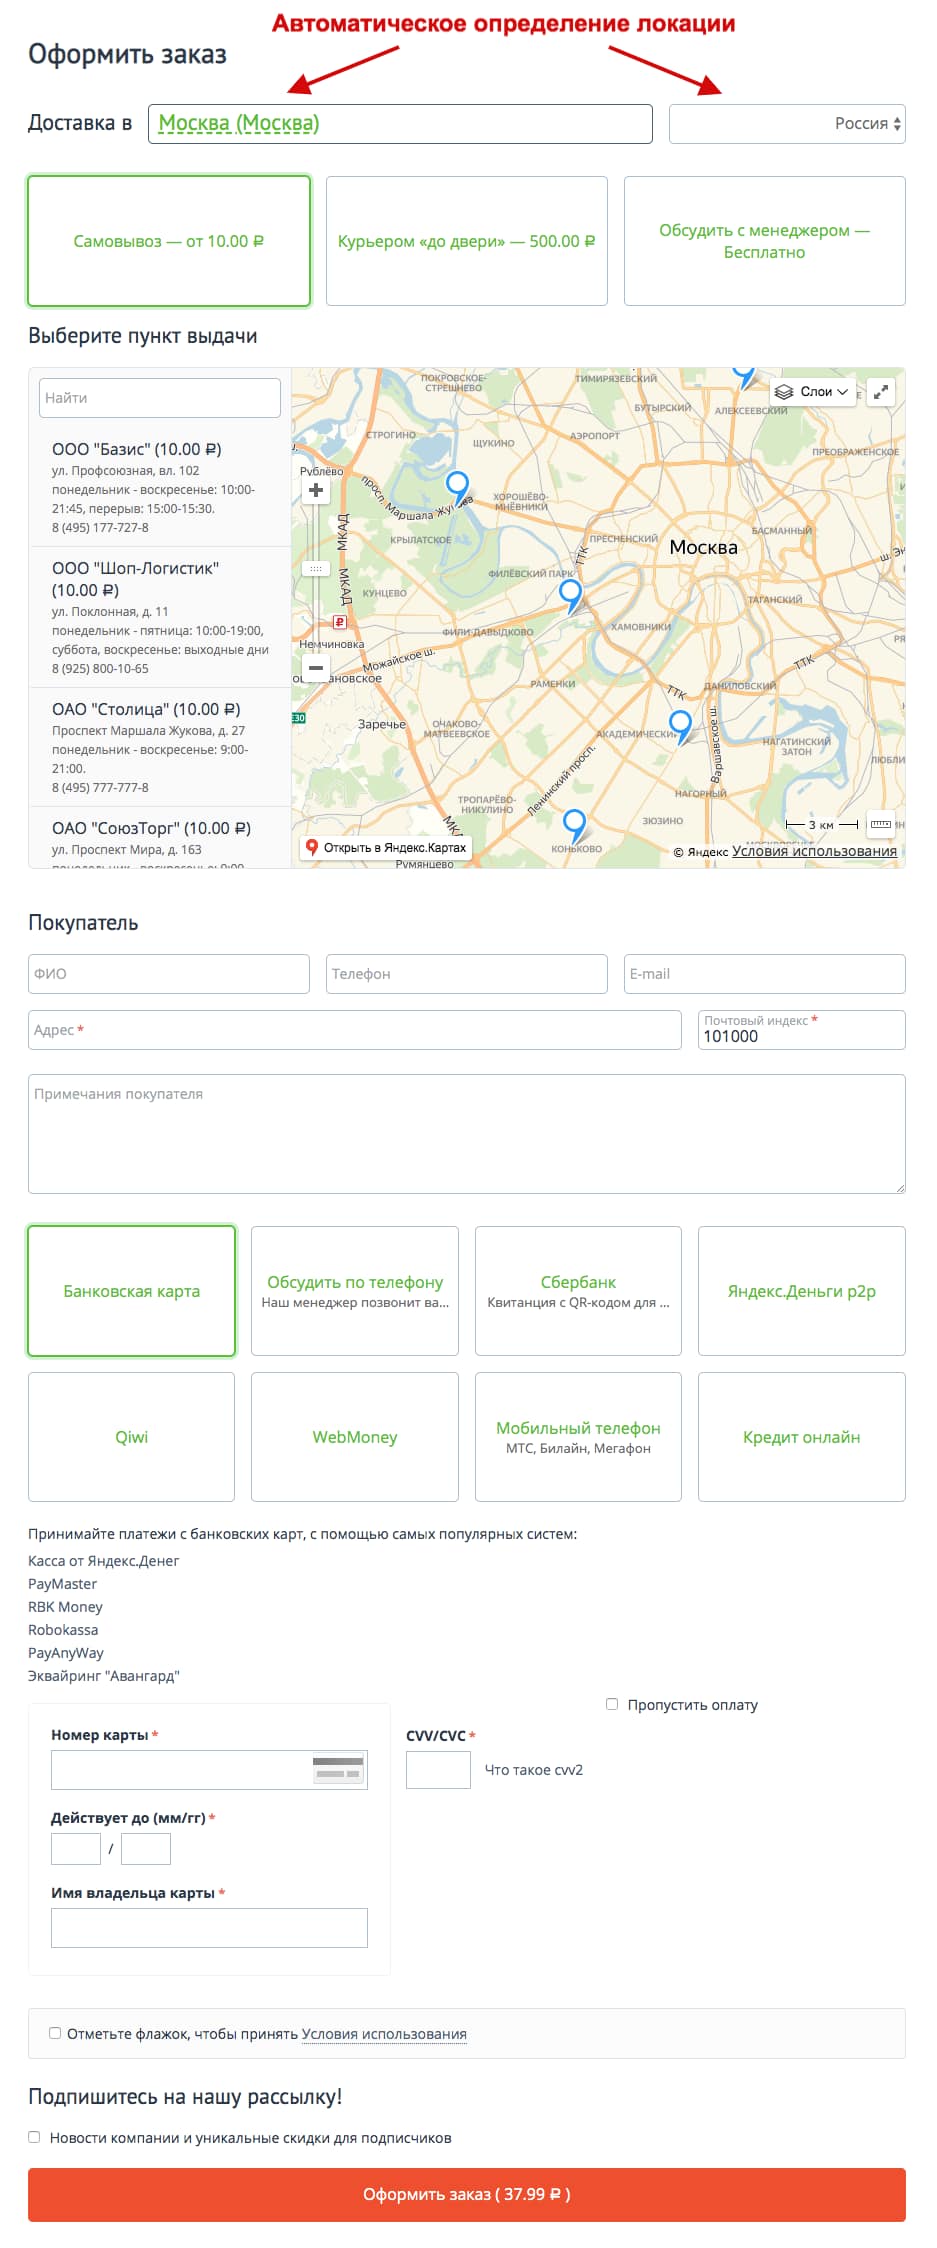The image size is (937, 2248).
Task: Subscribe via the newsletter checkbox
Action: click(34, 2137)
